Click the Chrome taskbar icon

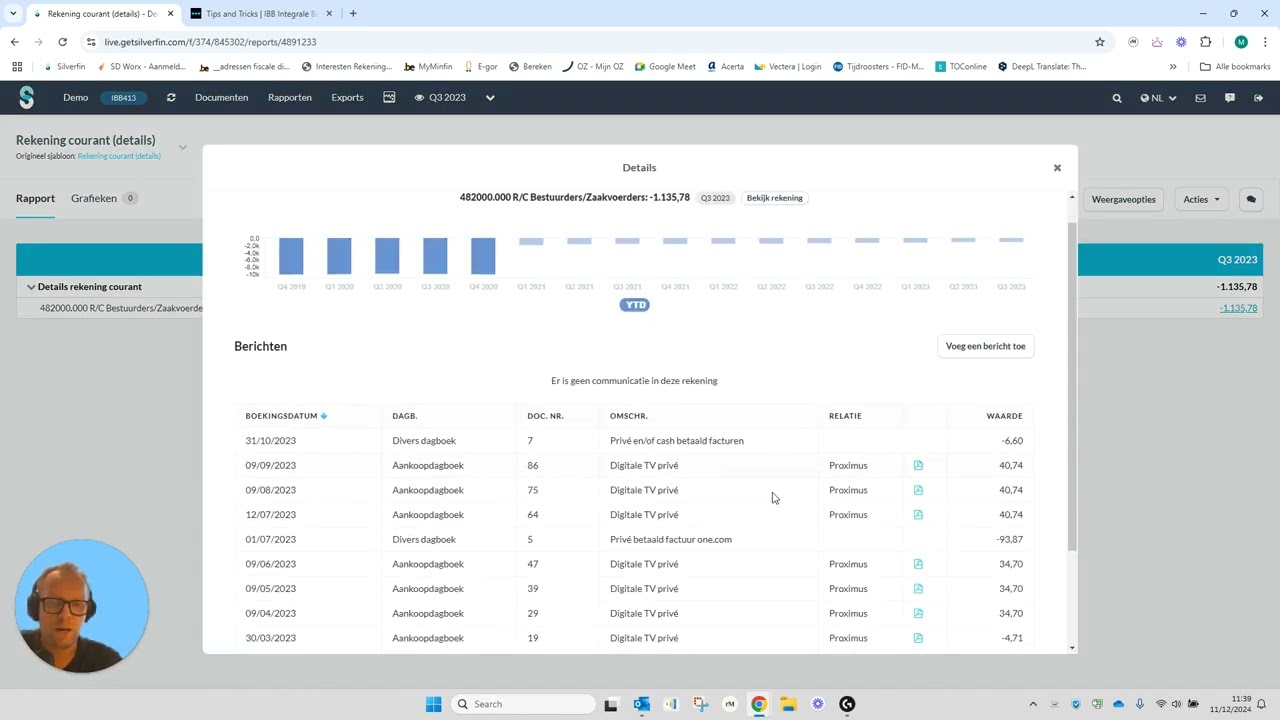point(759,704)
